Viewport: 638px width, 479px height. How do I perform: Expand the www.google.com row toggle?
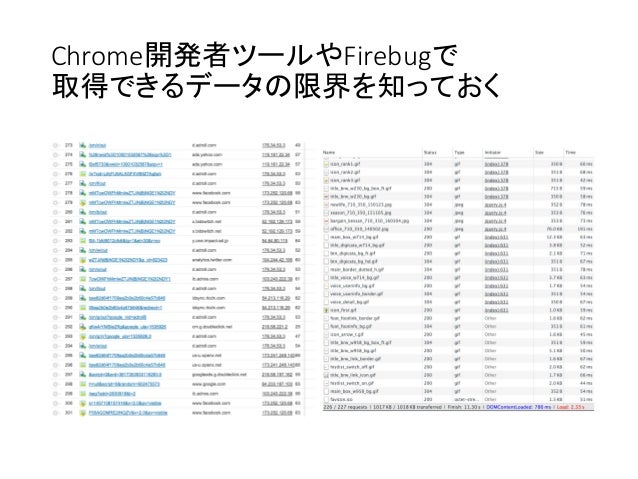pyautogui.click(x=56, y=384)
